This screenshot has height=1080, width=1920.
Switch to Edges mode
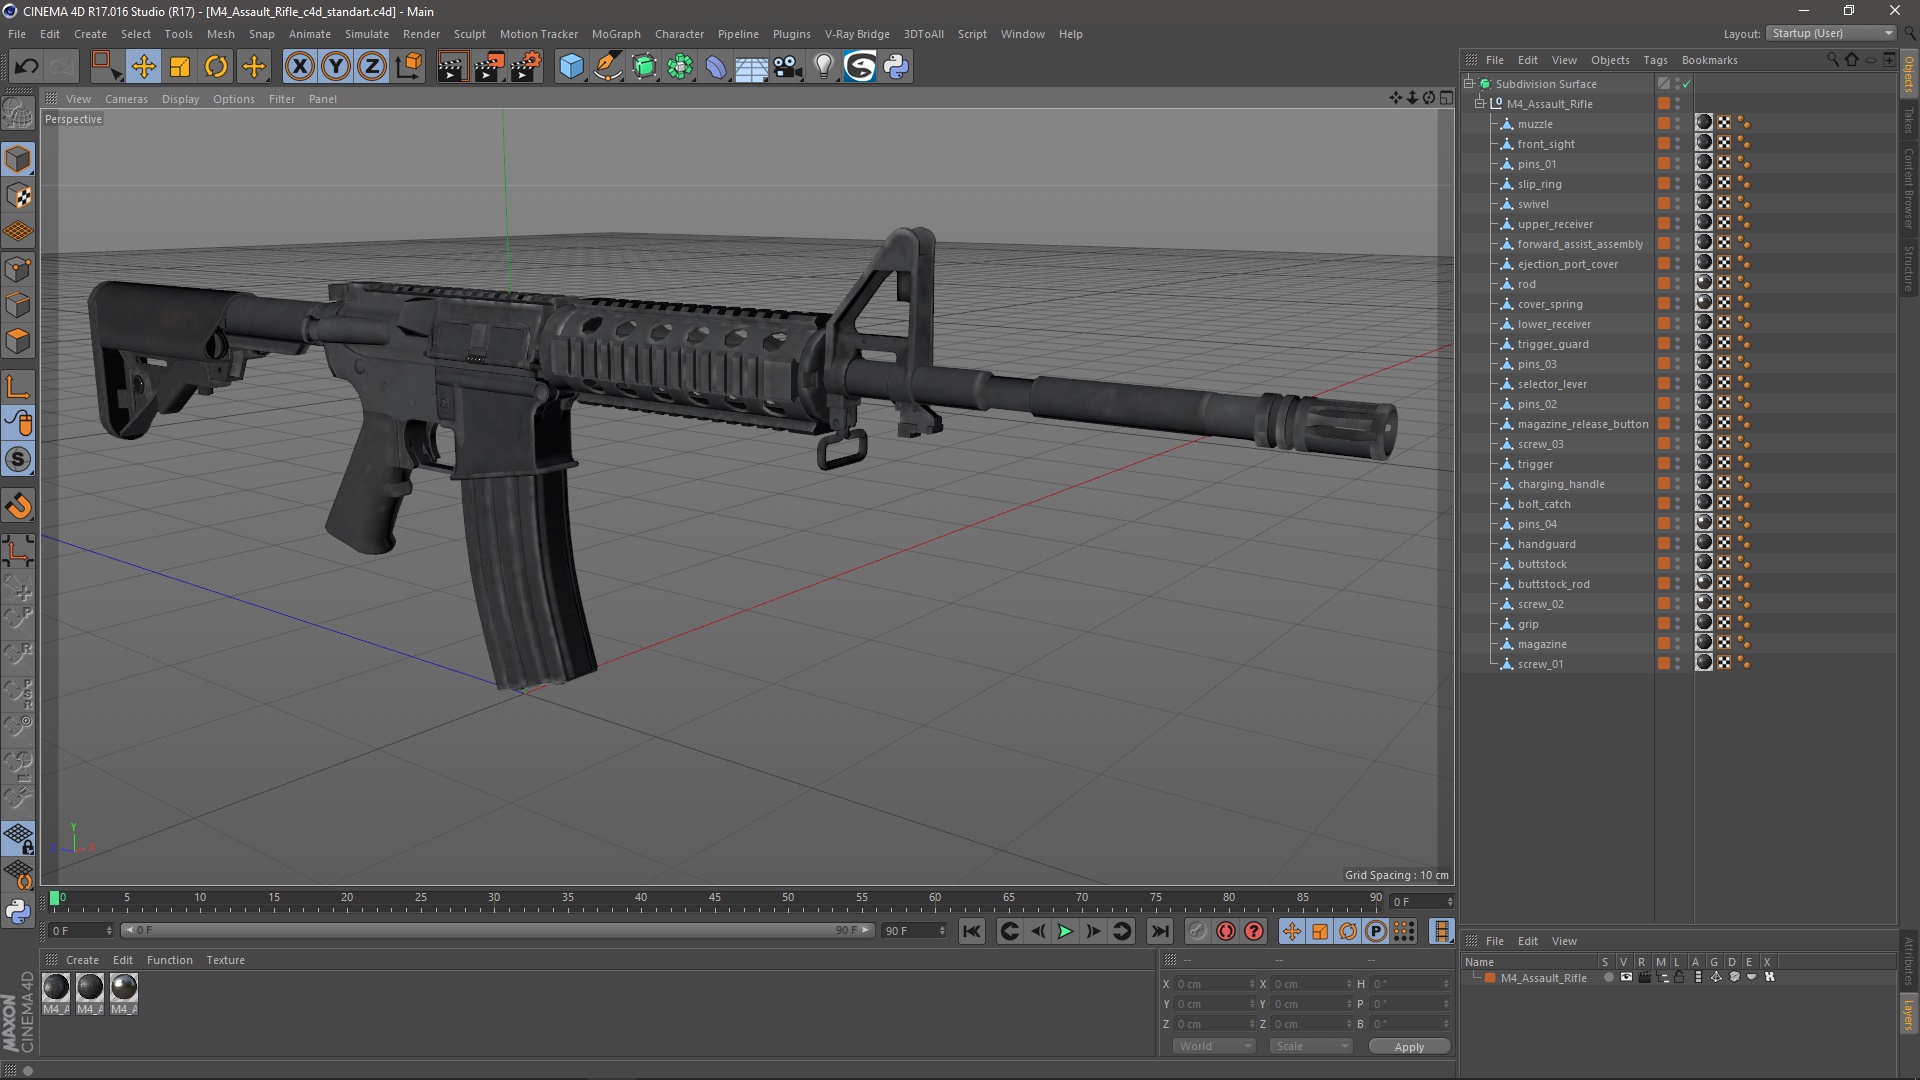pyautogui.click(x=18, y=305)
